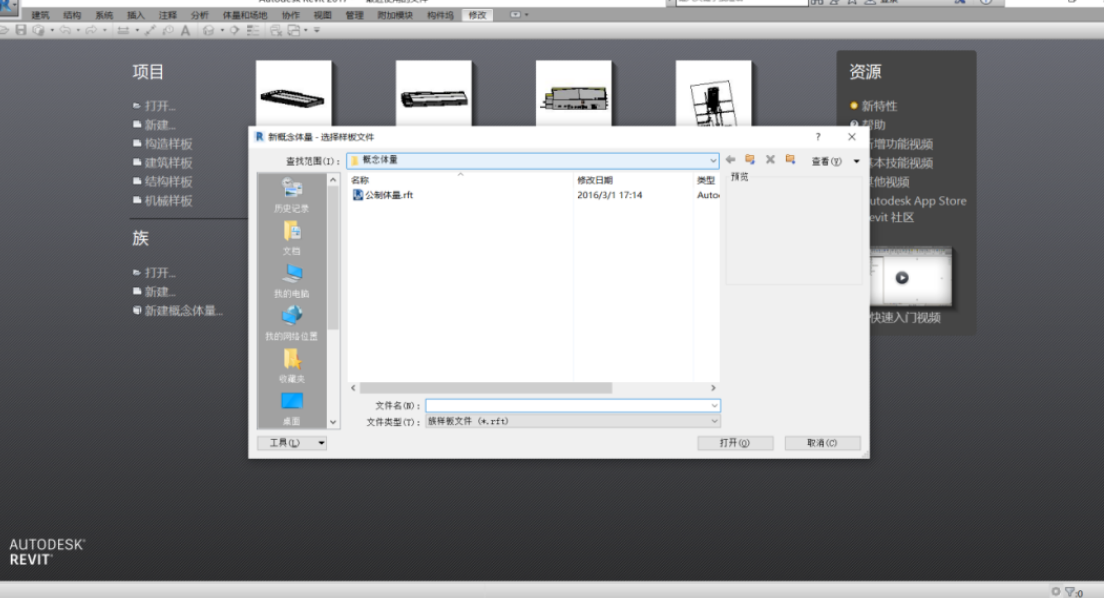Click the 新特性 link in the 资源 panel
This screenshot has width=1104, height=598.
(x=879, y=106)
